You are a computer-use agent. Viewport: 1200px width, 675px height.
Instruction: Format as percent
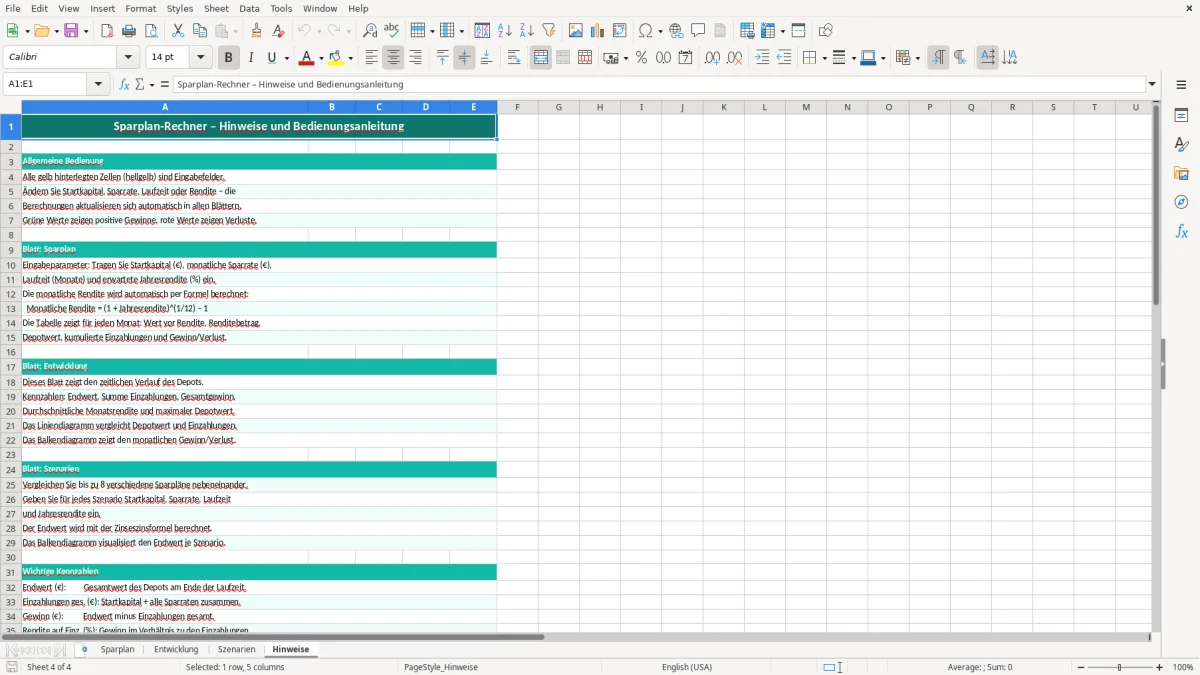pos(642,58)
